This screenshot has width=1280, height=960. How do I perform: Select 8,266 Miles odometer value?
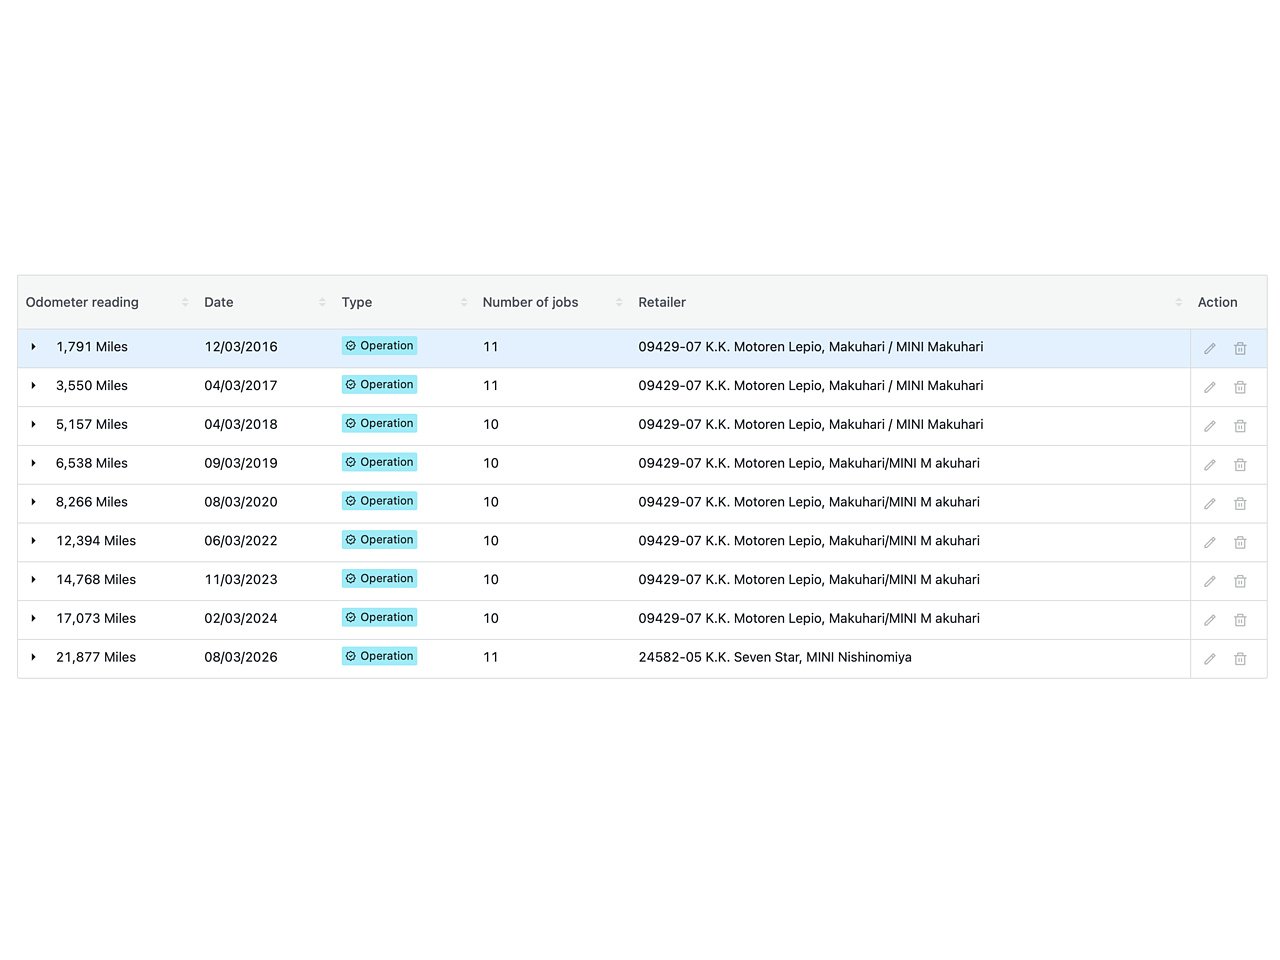(92, 502)
